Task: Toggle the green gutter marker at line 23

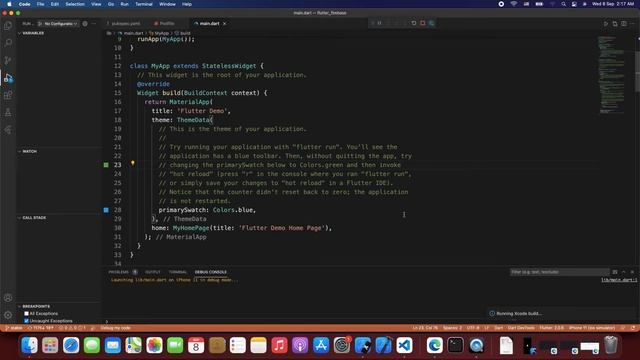Action: click(106, 165)
